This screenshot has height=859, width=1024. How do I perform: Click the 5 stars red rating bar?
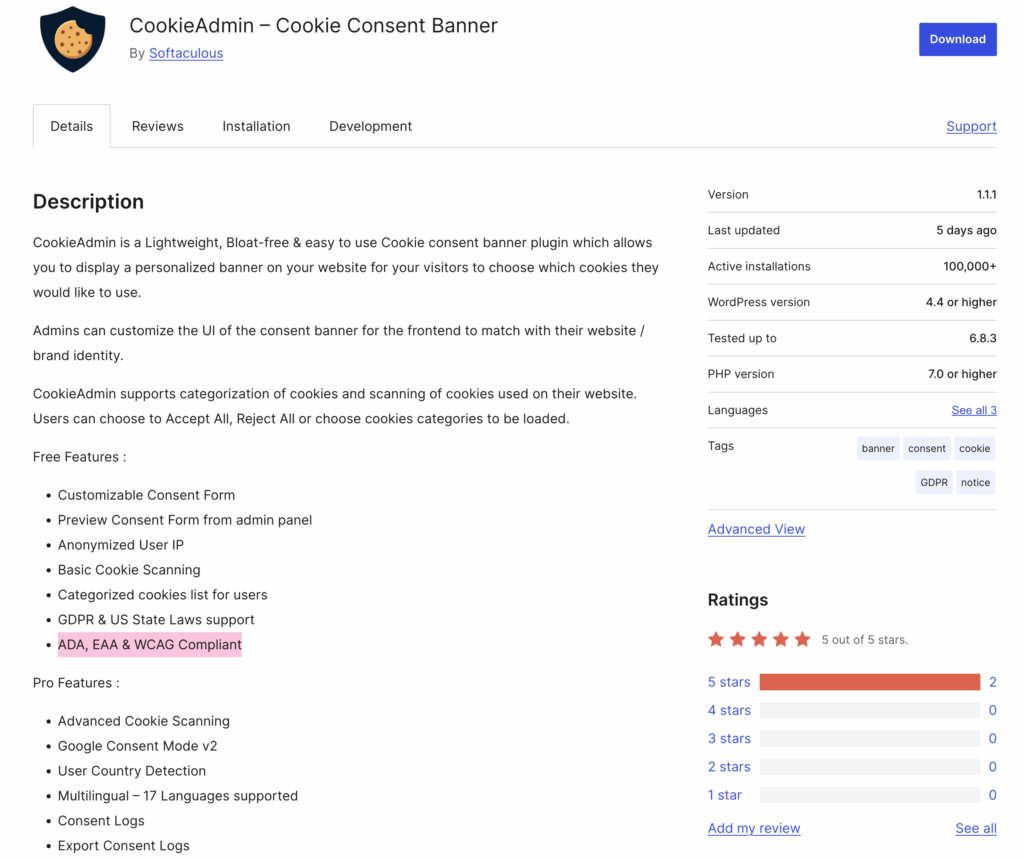pyautogui.click(x=869, y=682)
